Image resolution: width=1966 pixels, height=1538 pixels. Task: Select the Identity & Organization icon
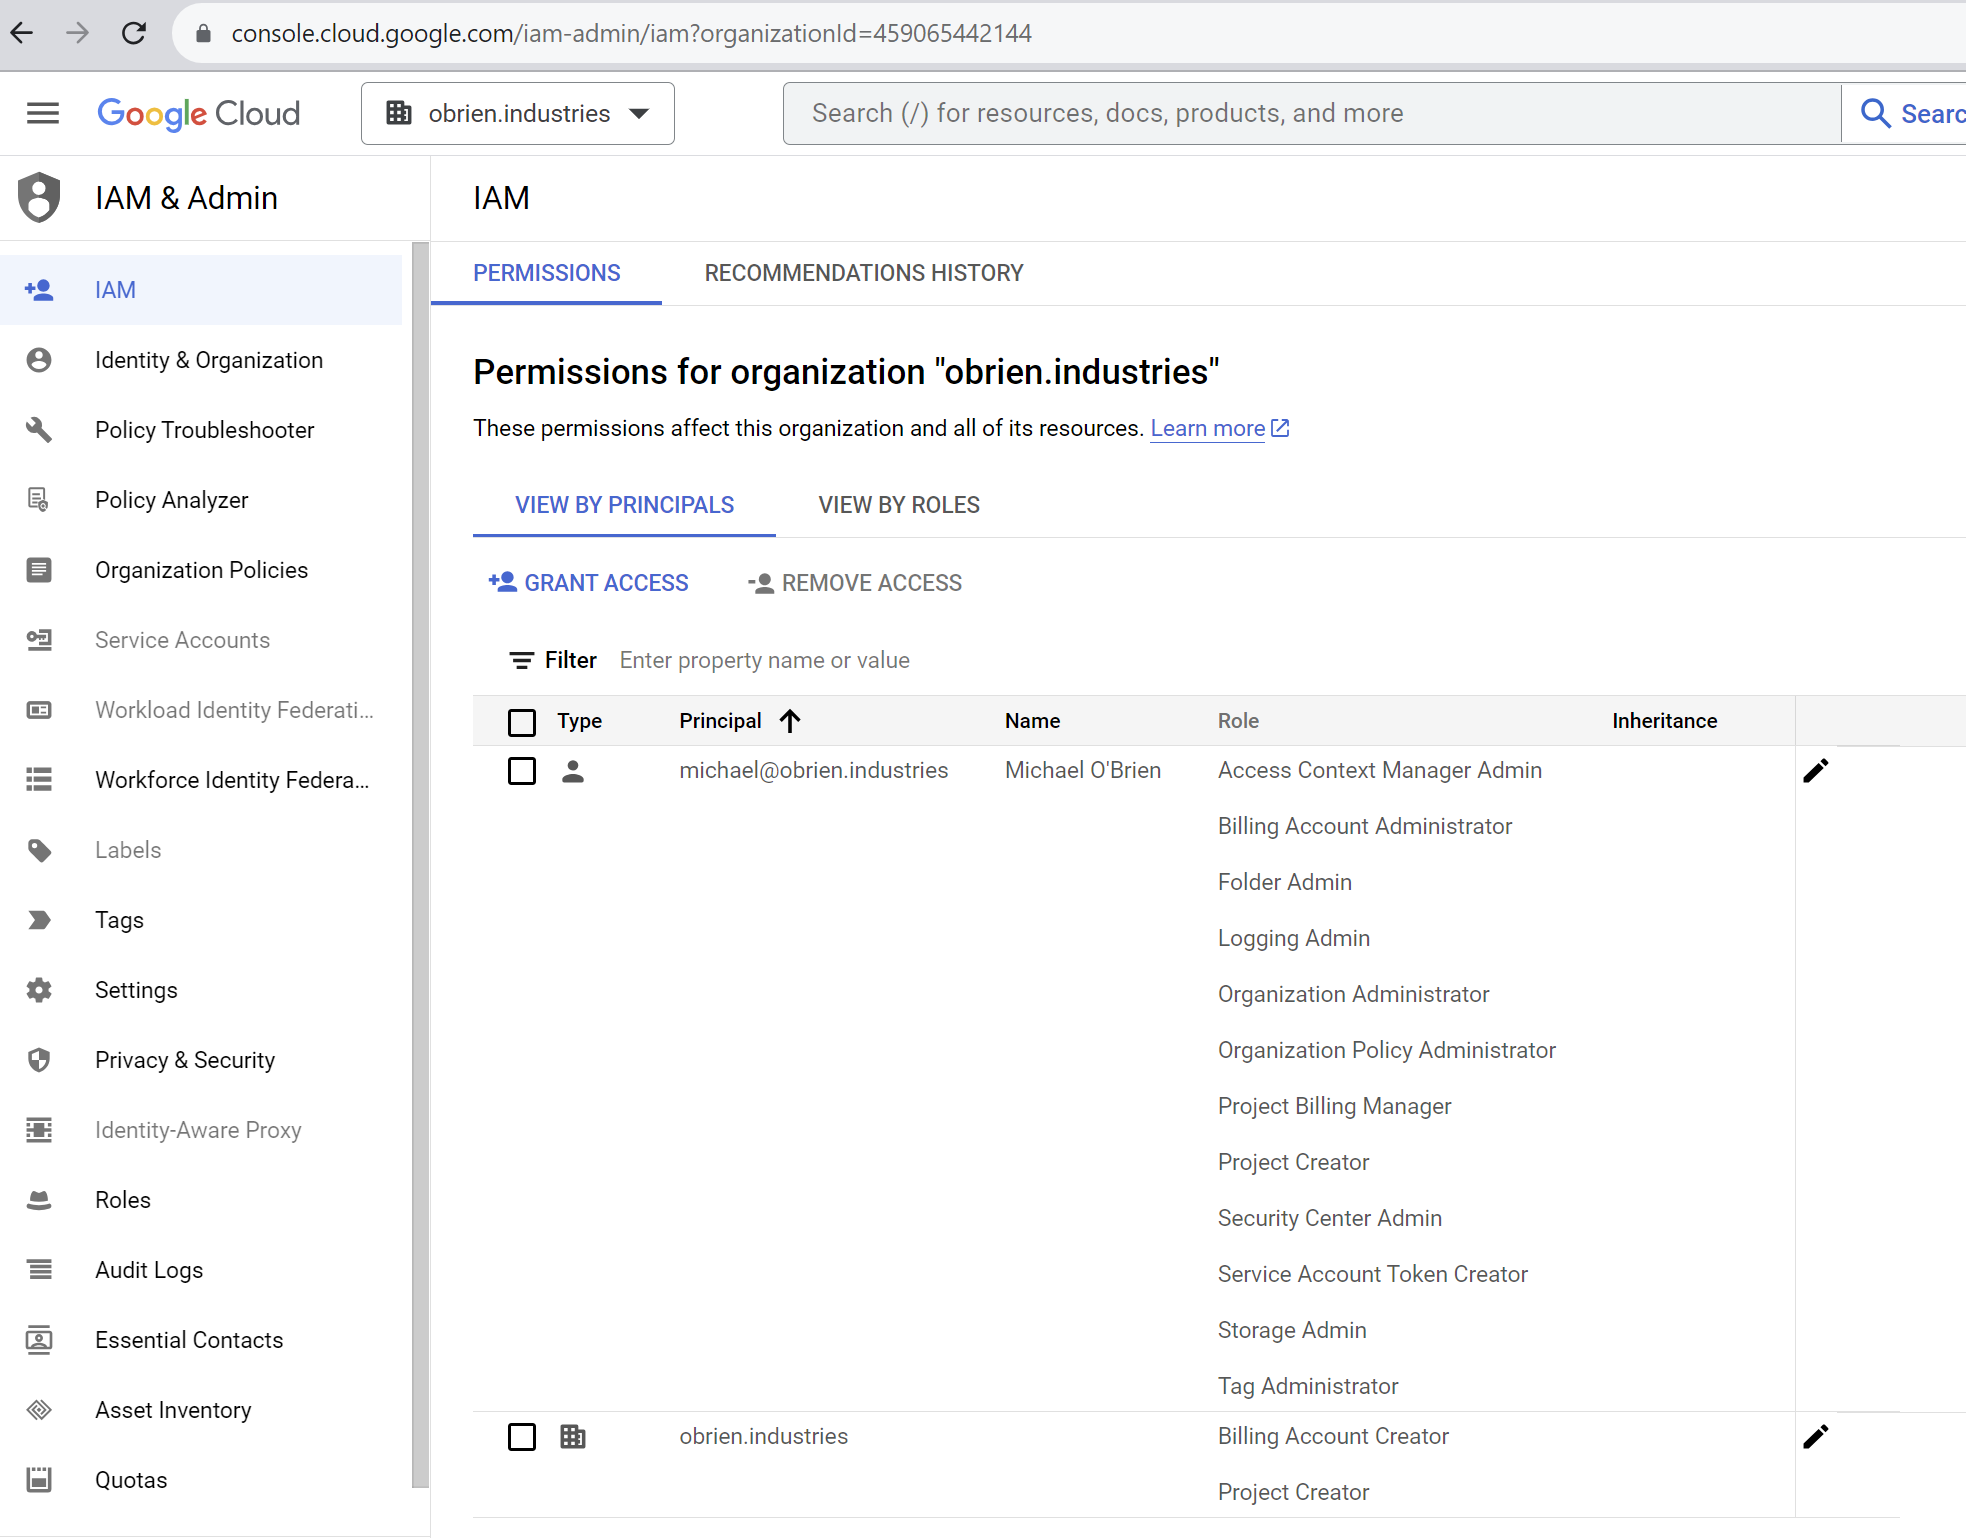click(40, 360)
